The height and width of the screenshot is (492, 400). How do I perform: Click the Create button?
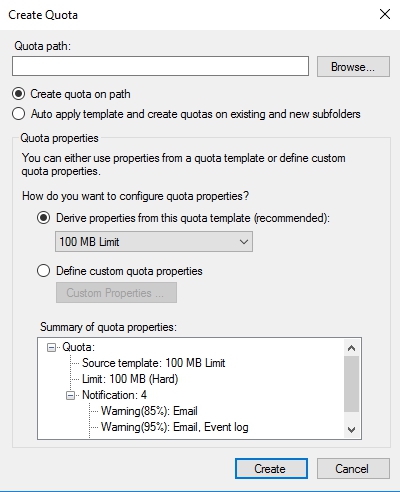click(271, 469)
